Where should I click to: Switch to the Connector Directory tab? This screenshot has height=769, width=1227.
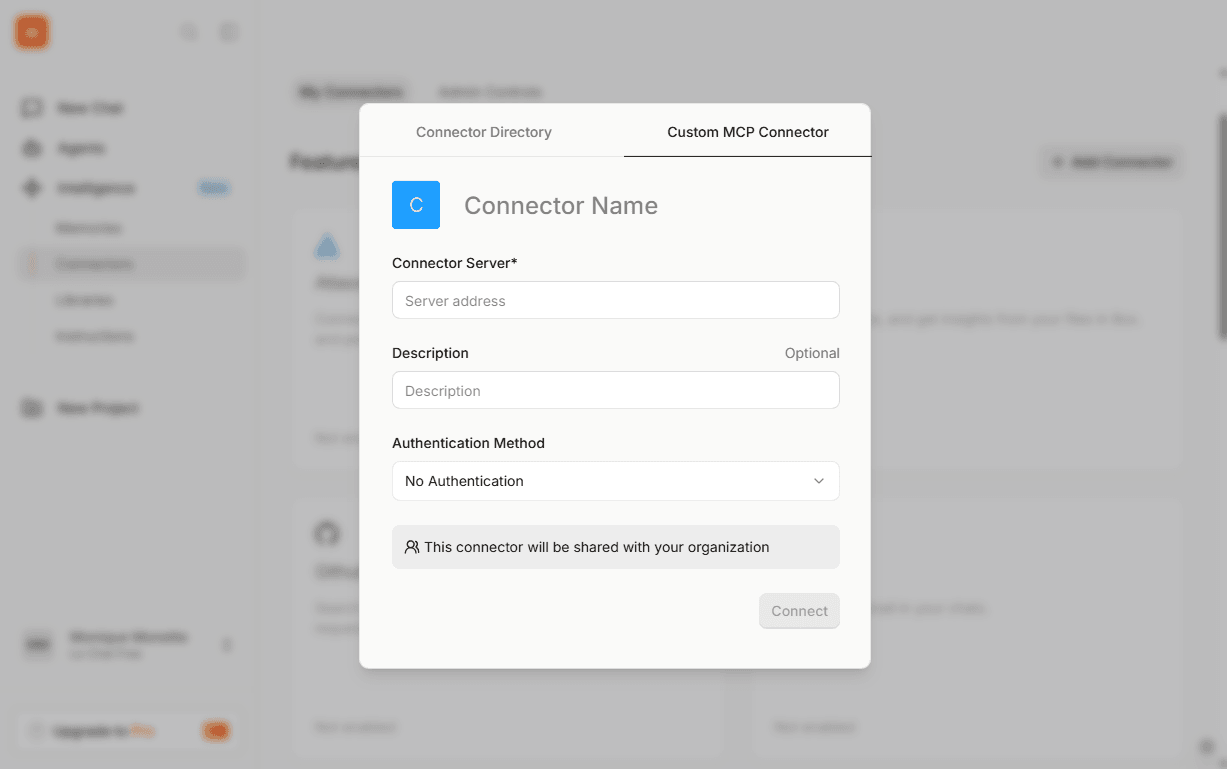(x=483, y=131)
